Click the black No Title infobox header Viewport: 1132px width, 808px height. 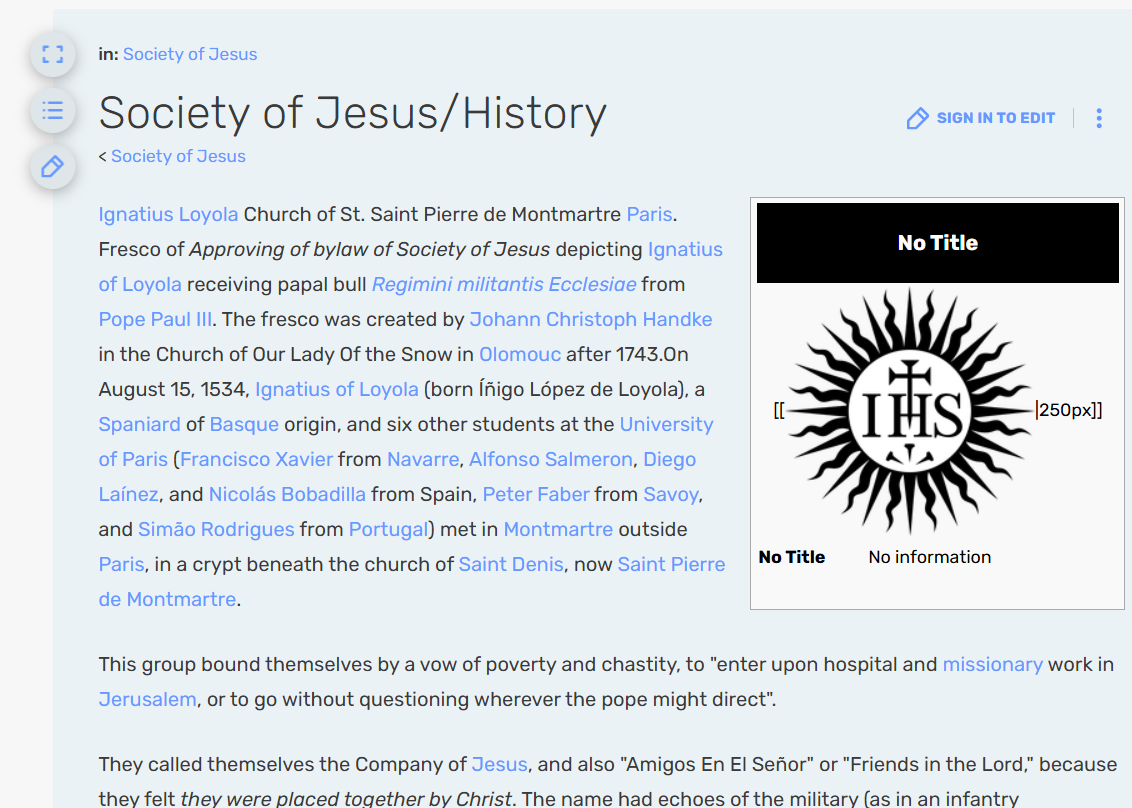[938, 243]
